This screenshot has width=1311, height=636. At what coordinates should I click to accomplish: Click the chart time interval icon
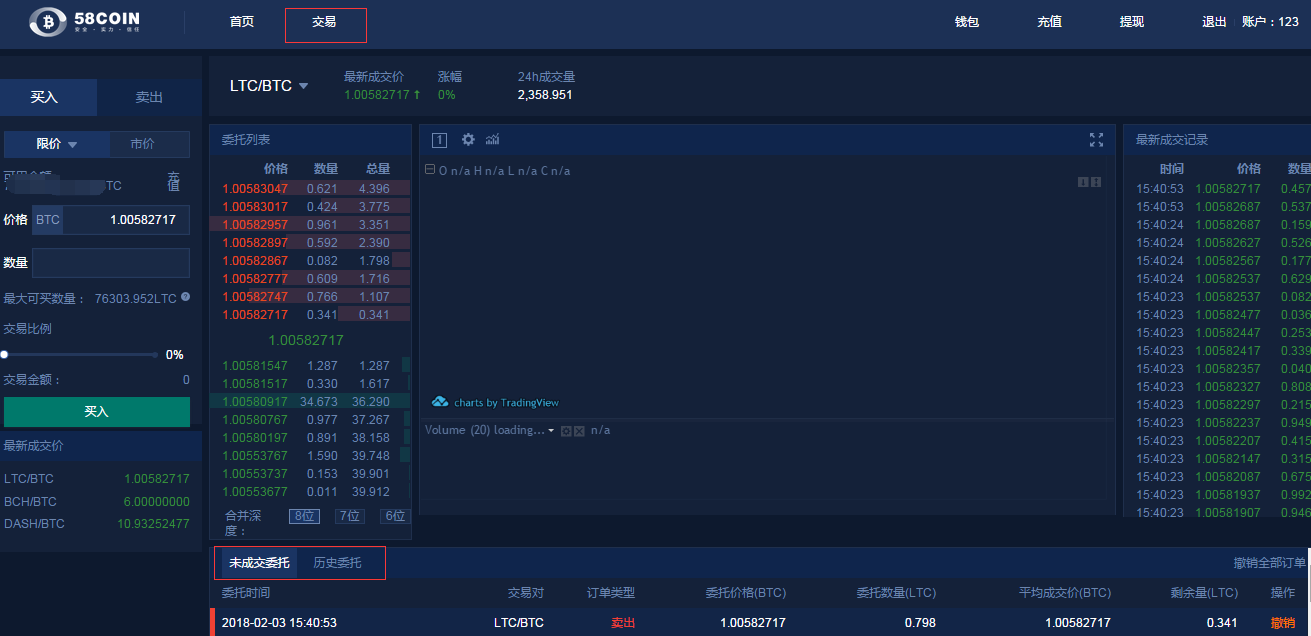tap(439, 140)
